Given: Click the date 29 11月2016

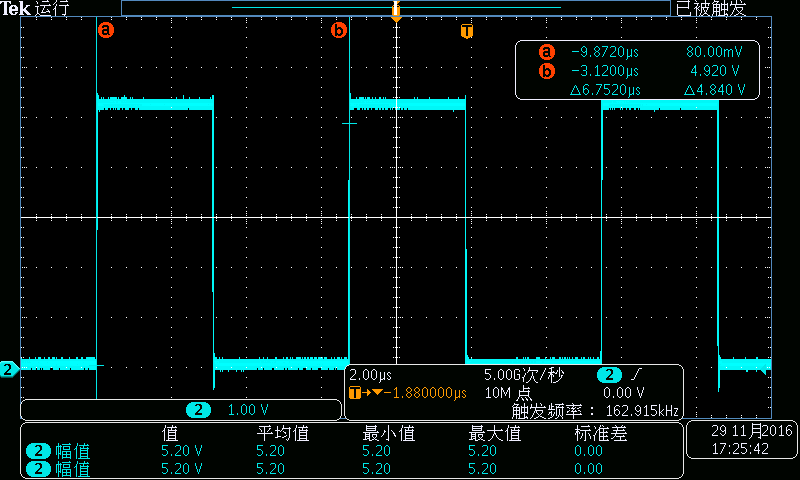Looking at the screenshot, I should point(752,431).
